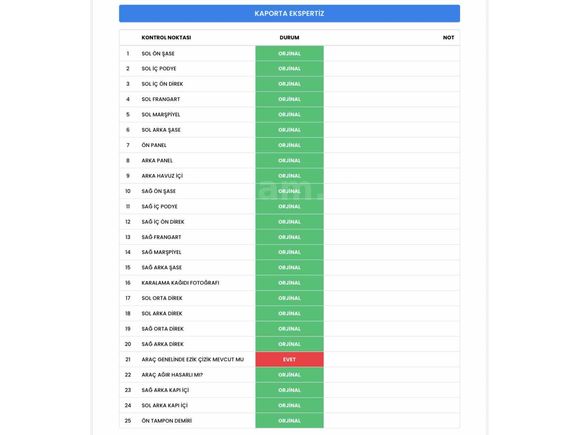Select KARALAMA KAĞIDI FOTOĞRAFI row label

tap(180, 283)
